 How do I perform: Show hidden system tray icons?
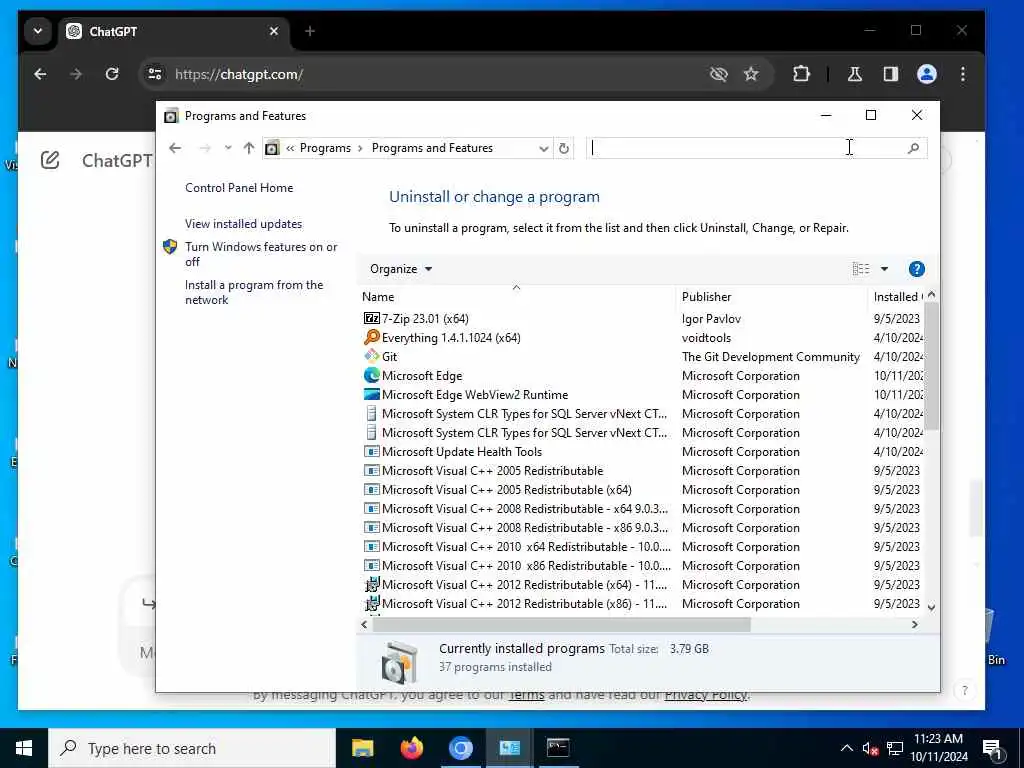pyautogui.click(x=846, y=748)
